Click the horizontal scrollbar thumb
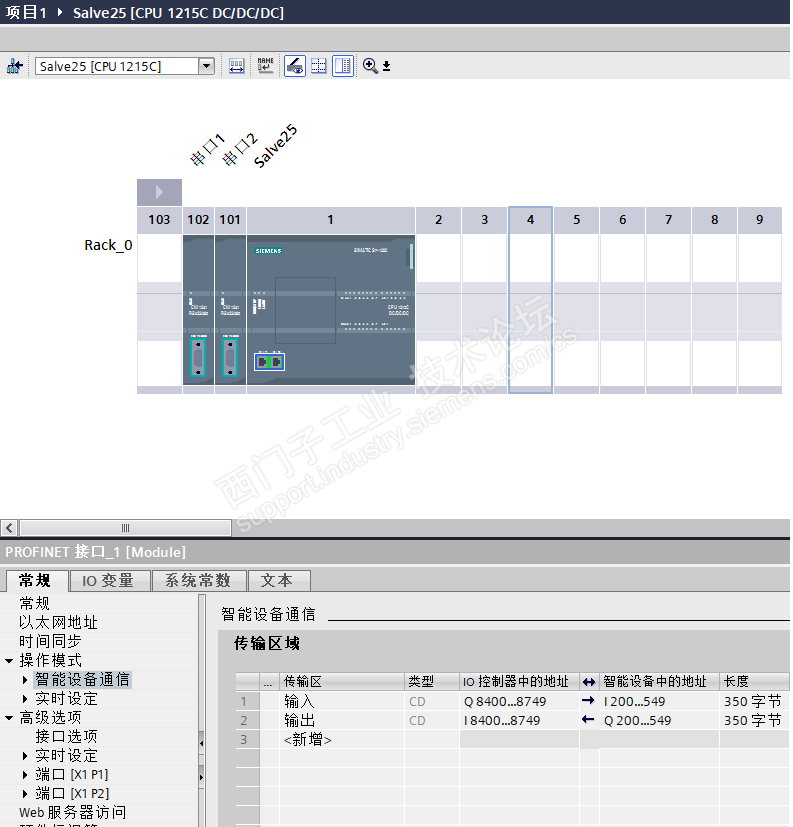This screenshot has height=827, width=793. 125,527
